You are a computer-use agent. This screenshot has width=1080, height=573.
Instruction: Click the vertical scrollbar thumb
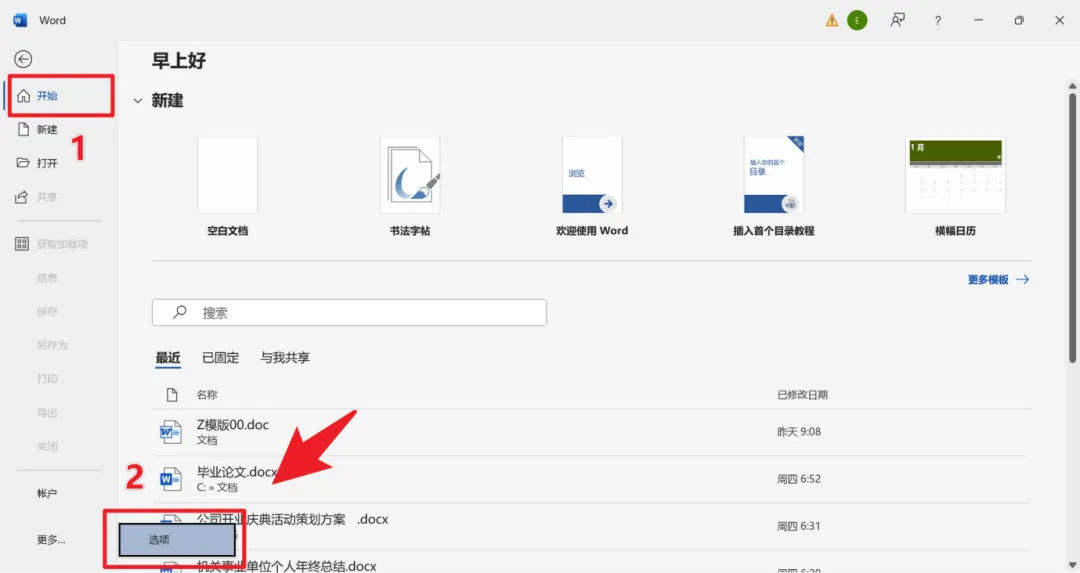click(x=1072, y=229)
